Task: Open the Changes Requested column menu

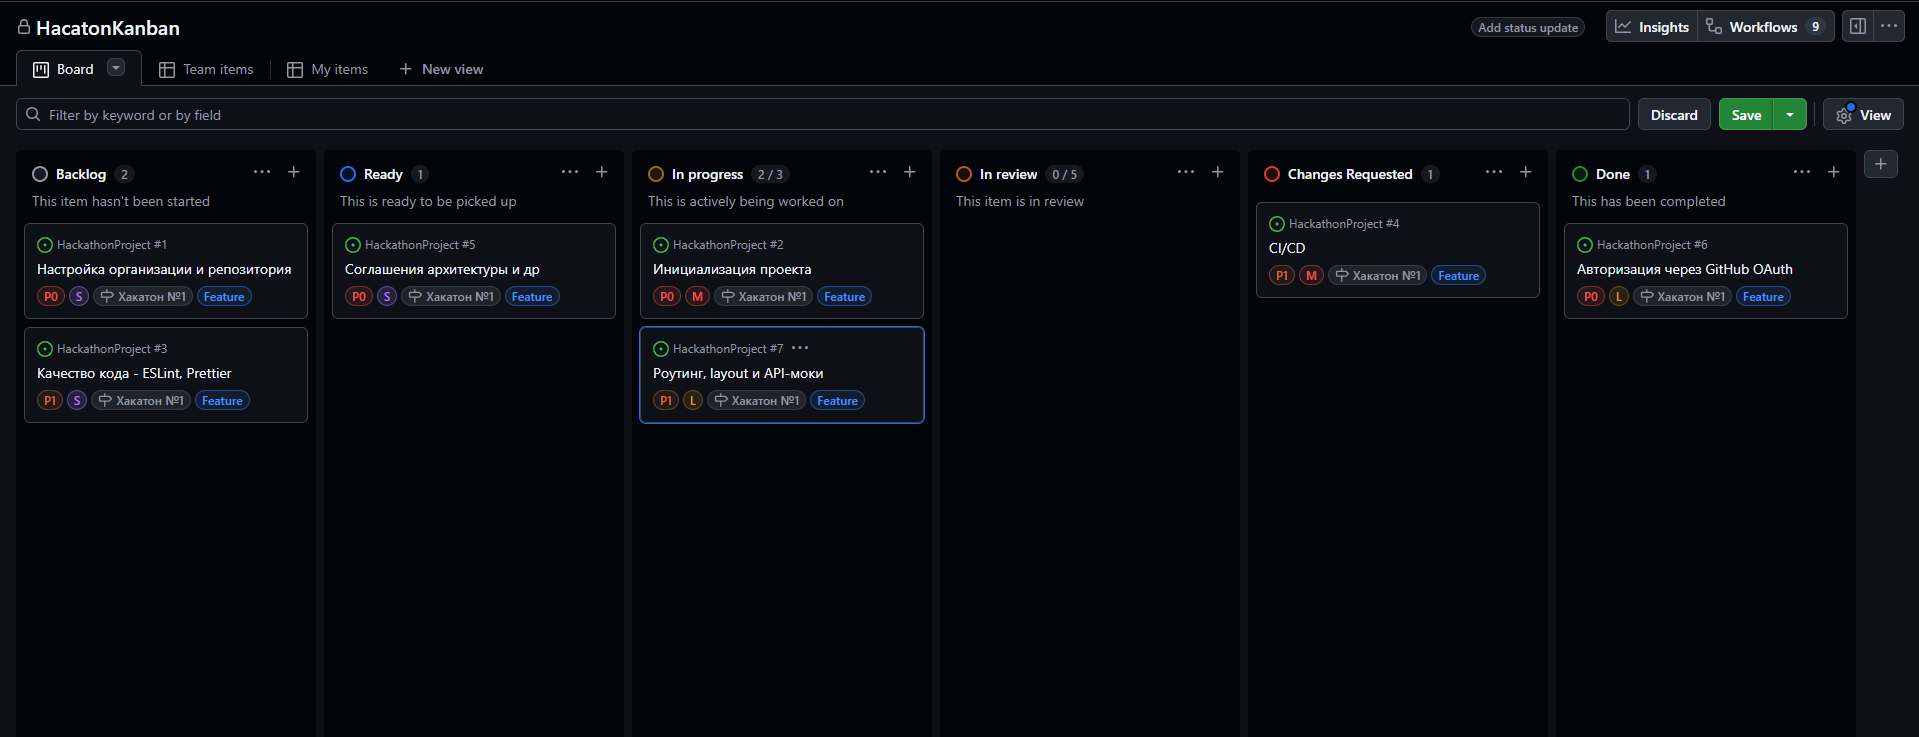Action: point(1493,173)
